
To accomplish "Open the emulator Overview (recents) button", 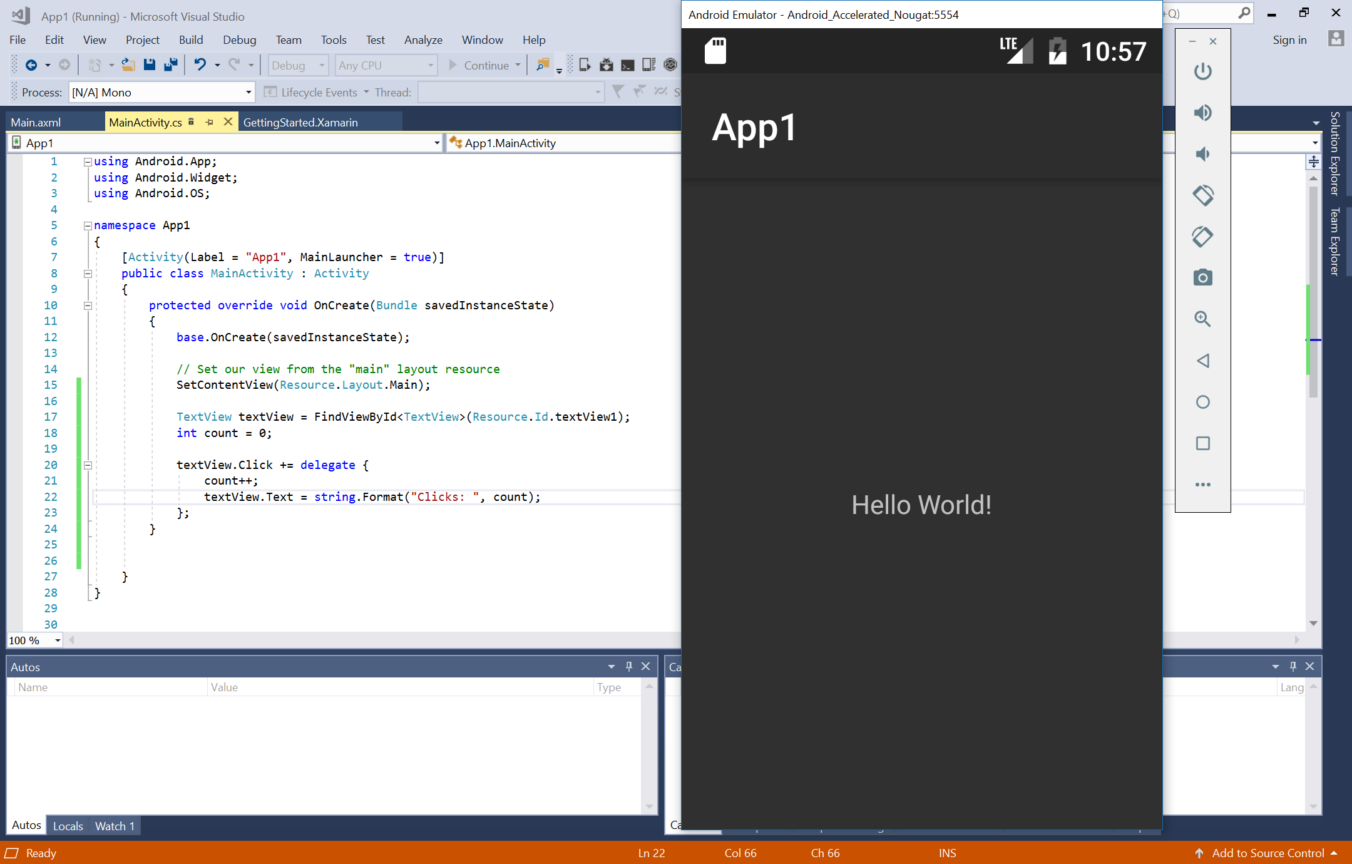I will (1203, 443).
